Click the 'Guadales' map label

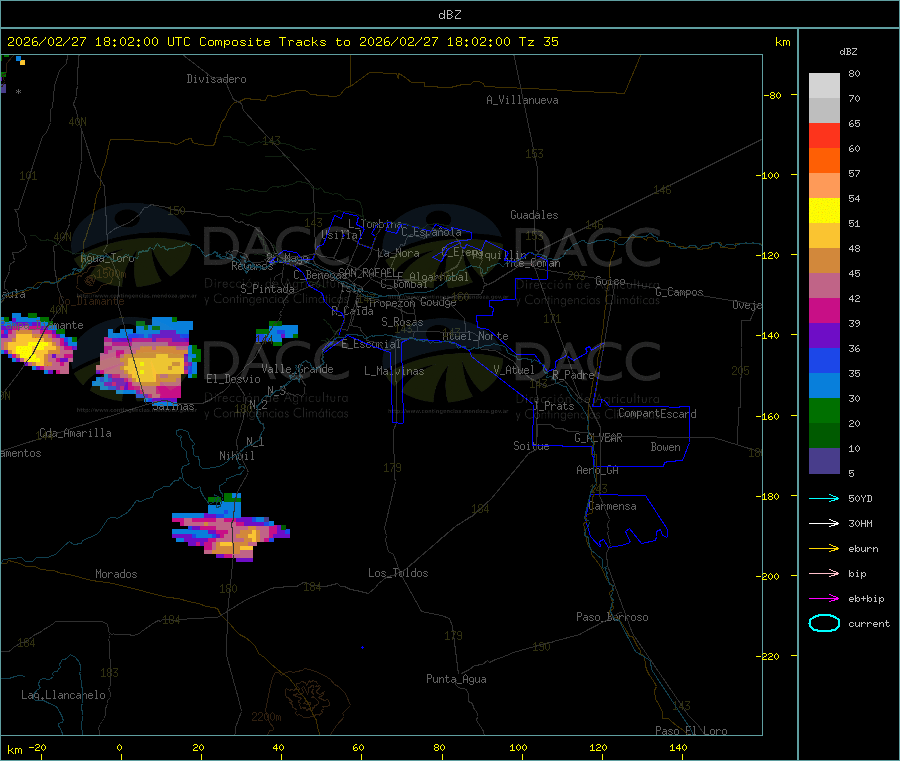click(x=534, y=215)
